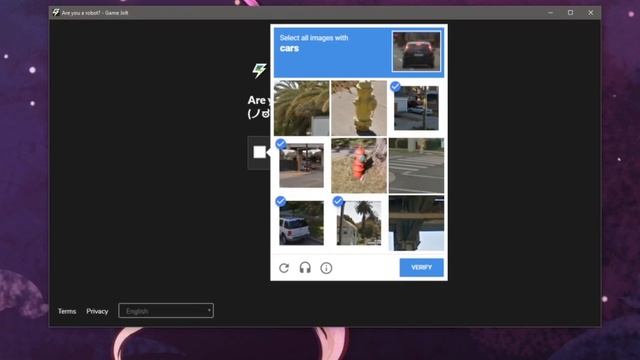Reload the captcha challenge
Image resolution: width=640 pixels, height=360 pixels.
(x=284, y=268)
